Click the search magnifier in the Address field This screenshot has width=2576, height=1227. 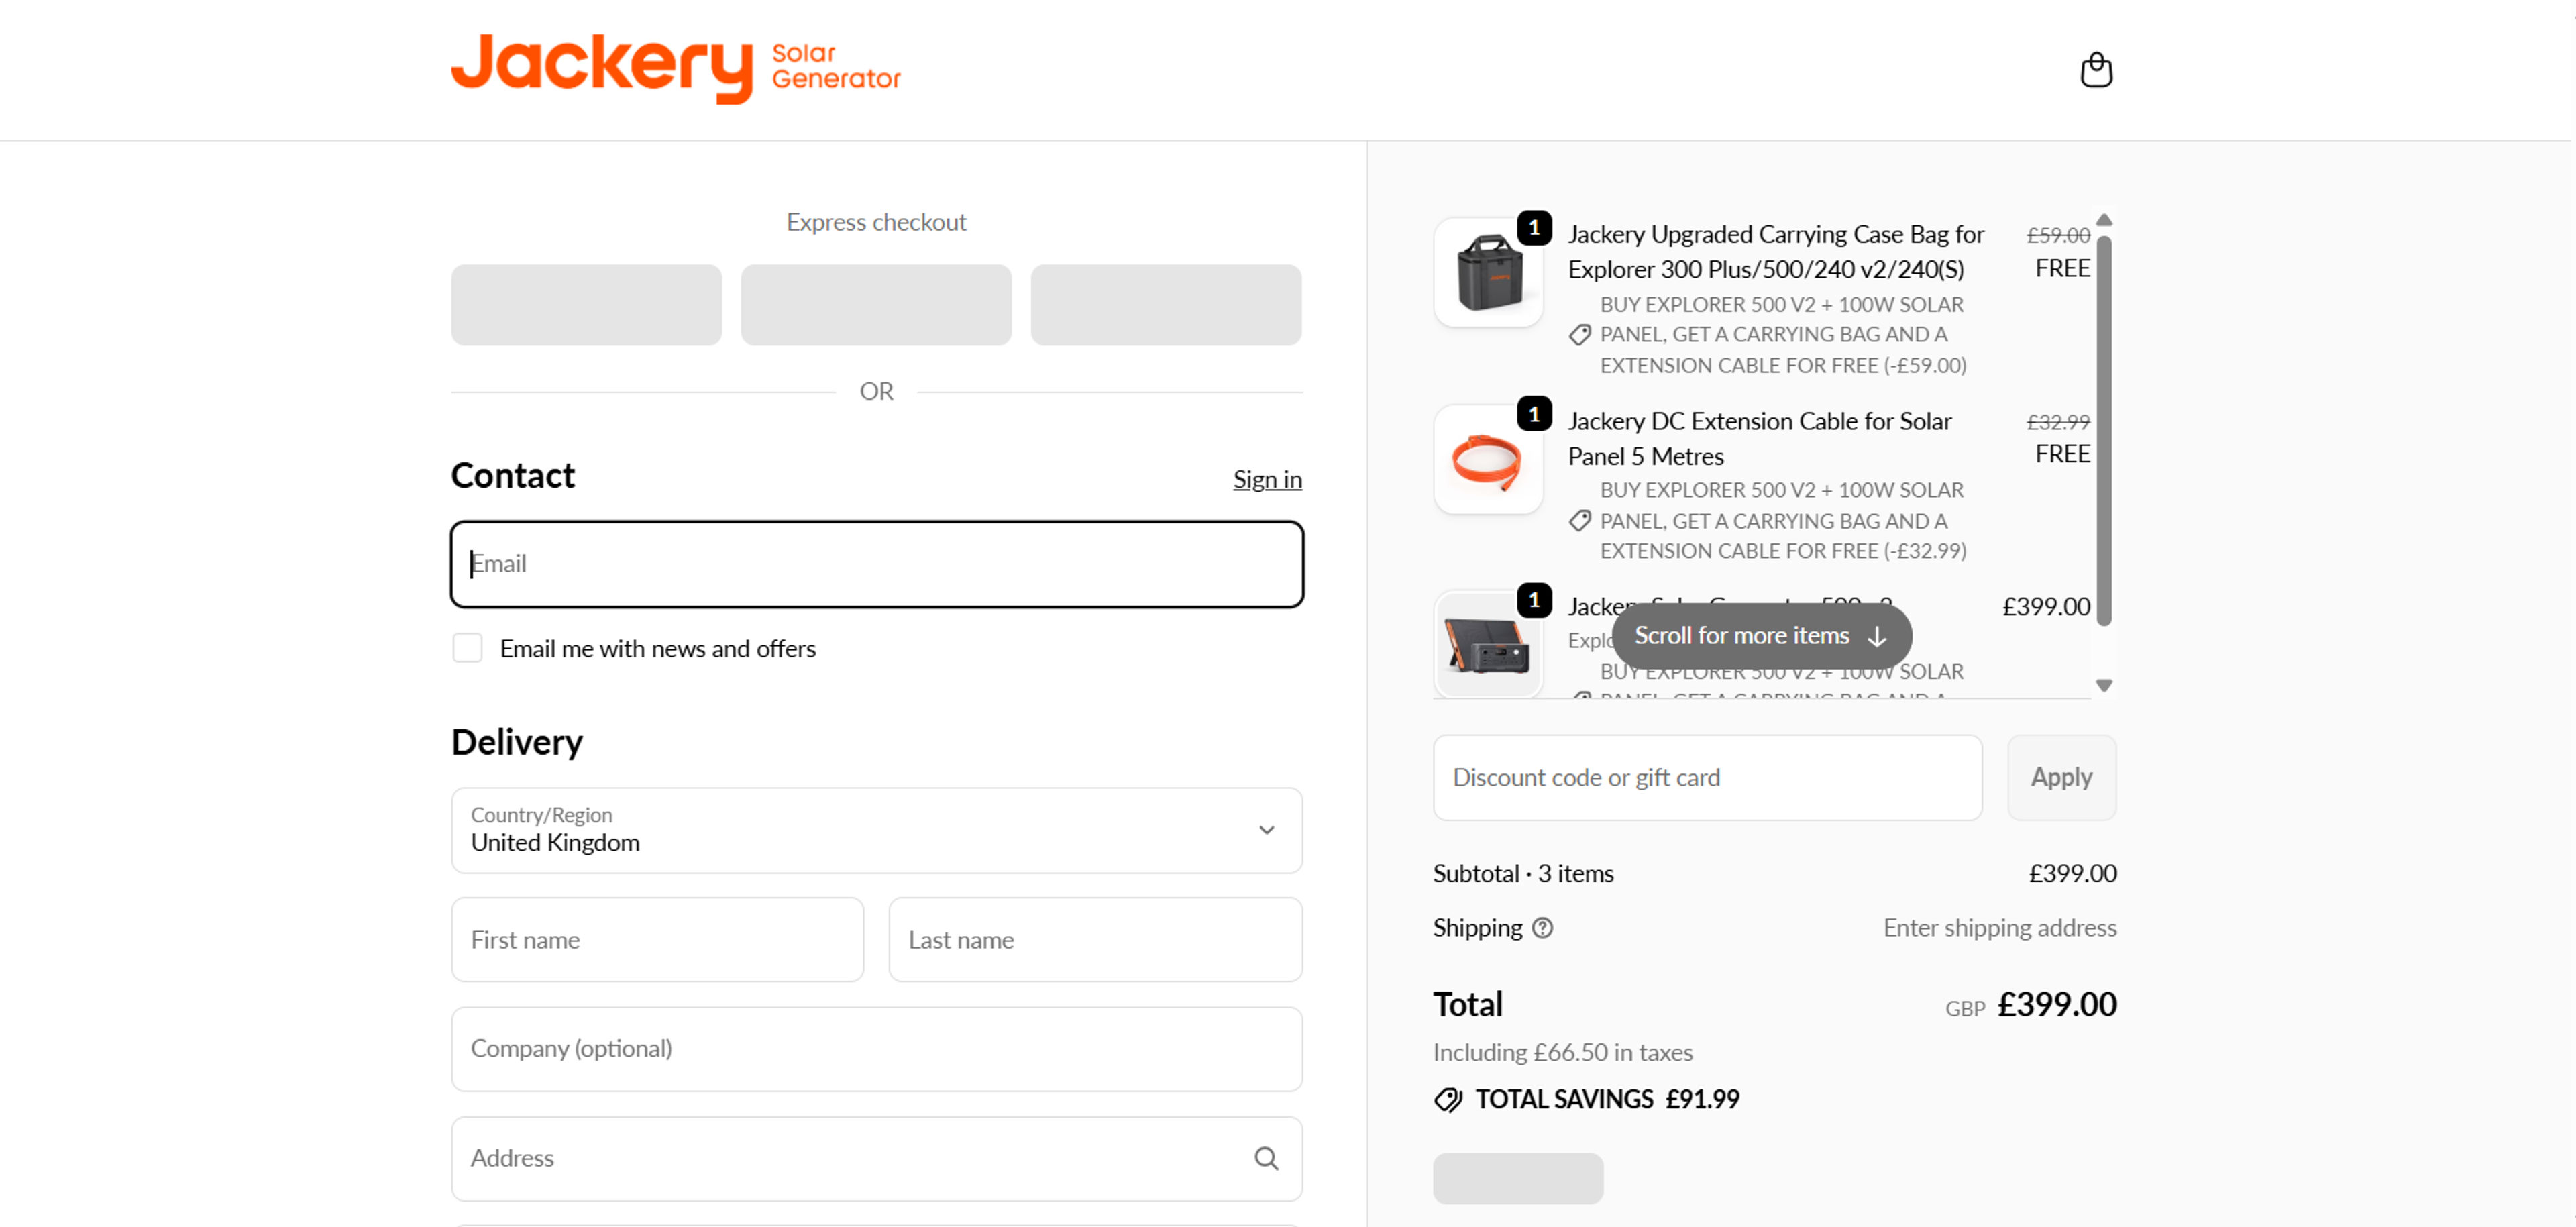pyautogui.click(x=1266, y=1158)
